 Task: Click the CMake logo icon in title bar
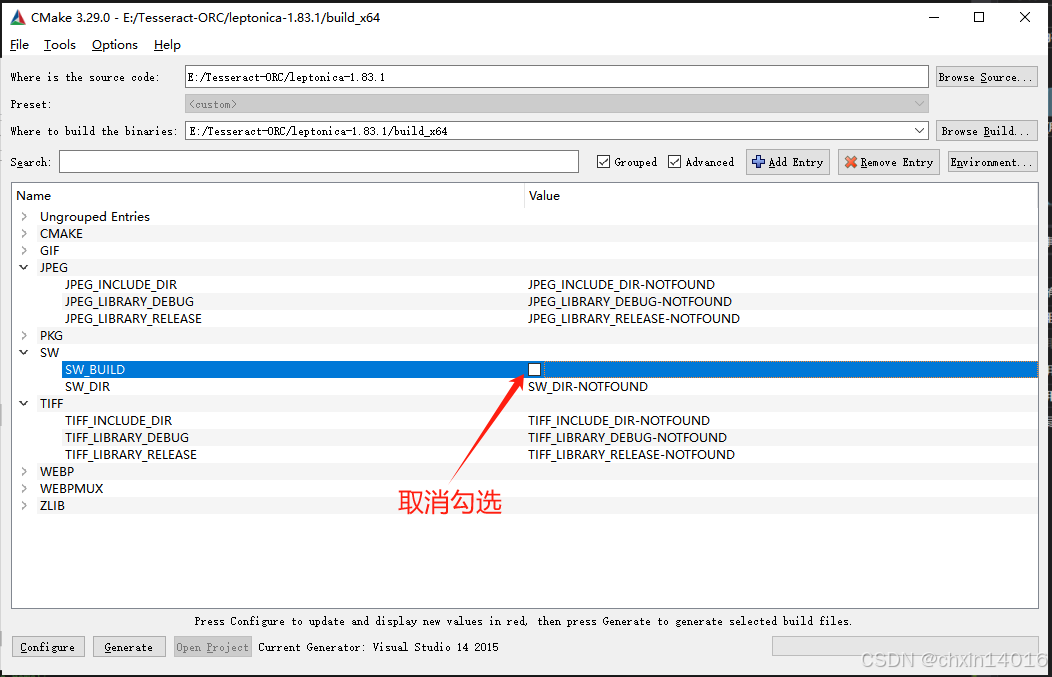(18, 17)
